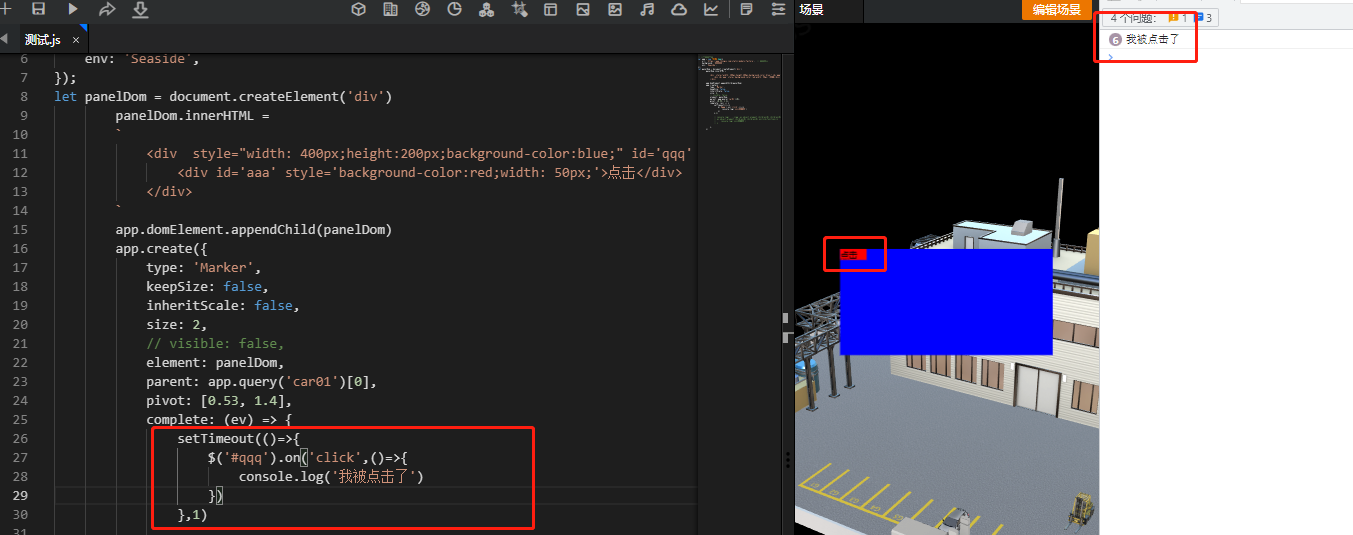The width and height of the screenshot is (1353, 535).
Task: Open the panel layout icon in toolbar
Action: [x=551, y=9]
